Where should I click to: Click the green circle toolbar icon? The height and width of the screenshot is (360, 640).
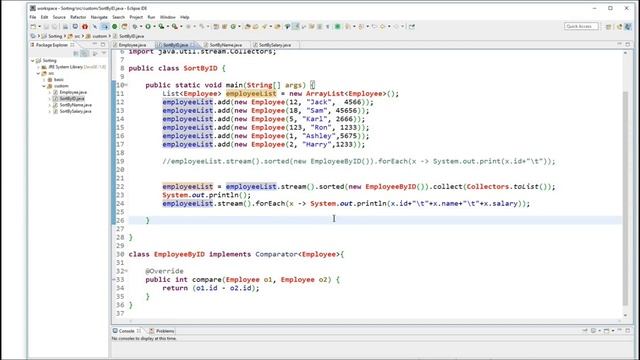pyautogui.click(x=115, y=27)
